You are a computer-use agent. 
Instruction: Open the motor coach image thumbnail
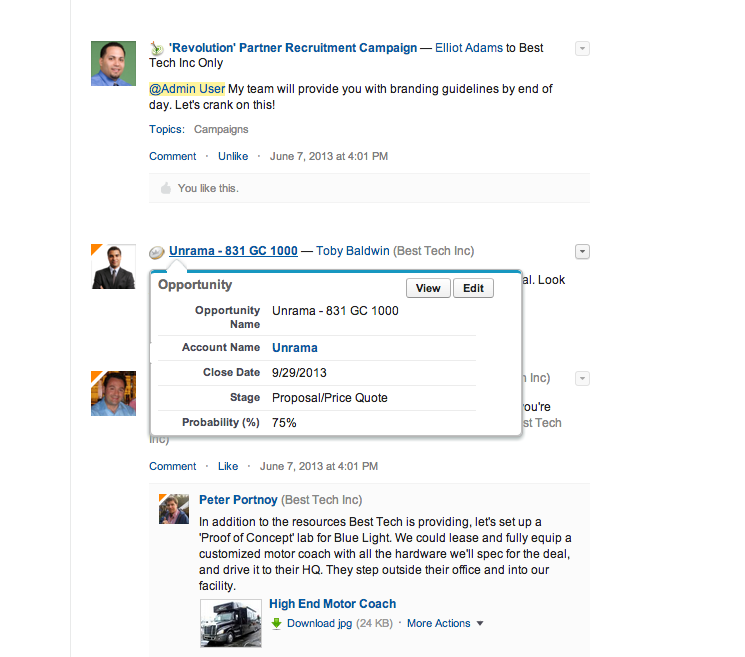[x=232, y=622]
